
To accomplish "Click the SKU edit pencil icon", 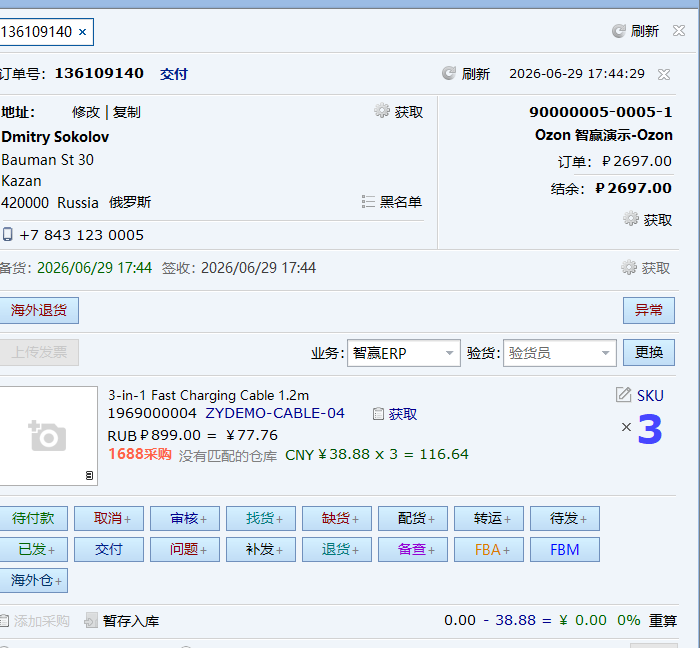I will click(623, 395).
